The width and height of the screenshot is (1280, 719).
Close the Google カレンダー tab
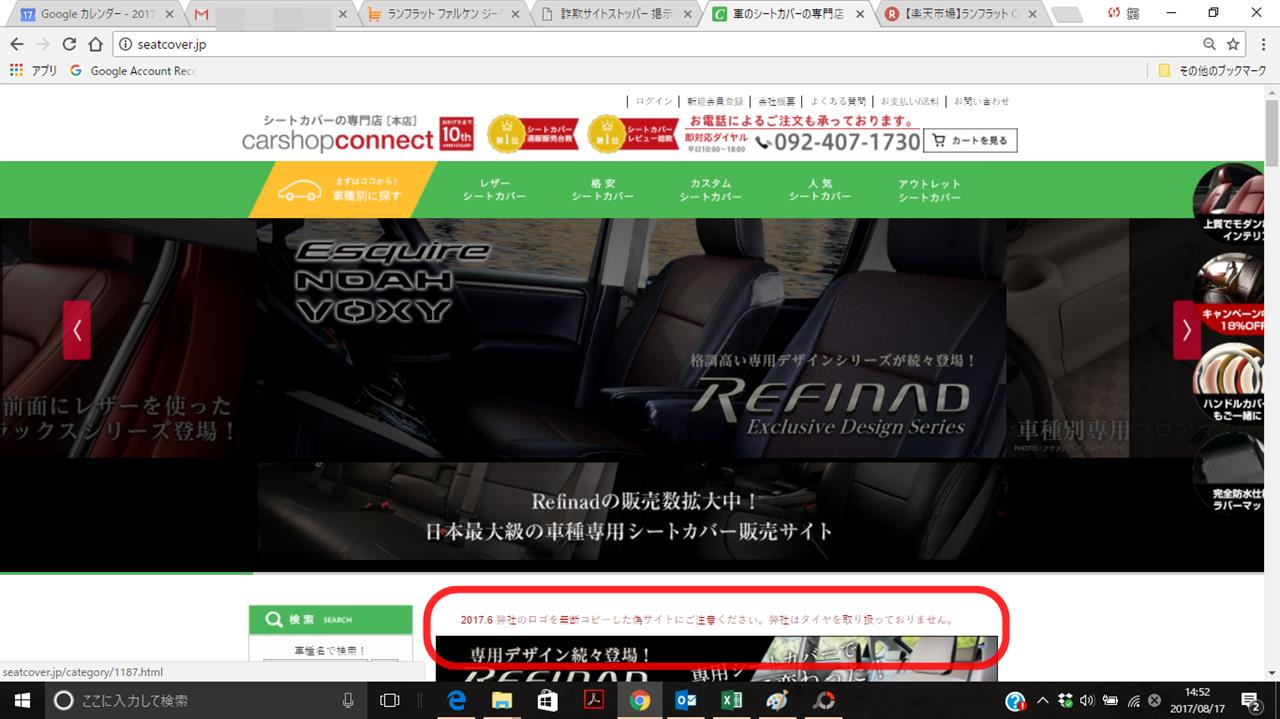click(168, 15)
